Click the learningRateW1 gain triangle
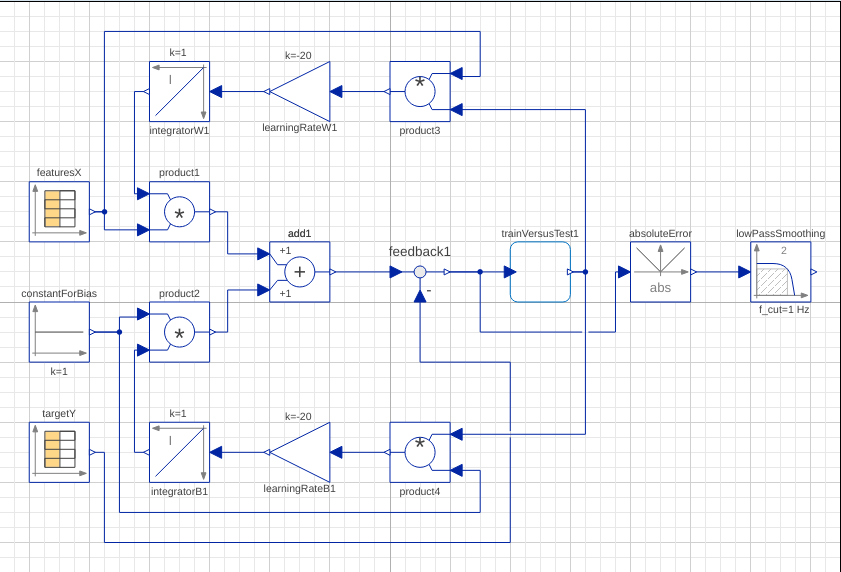This screenshot has width=841, height=572. (300, 92)
